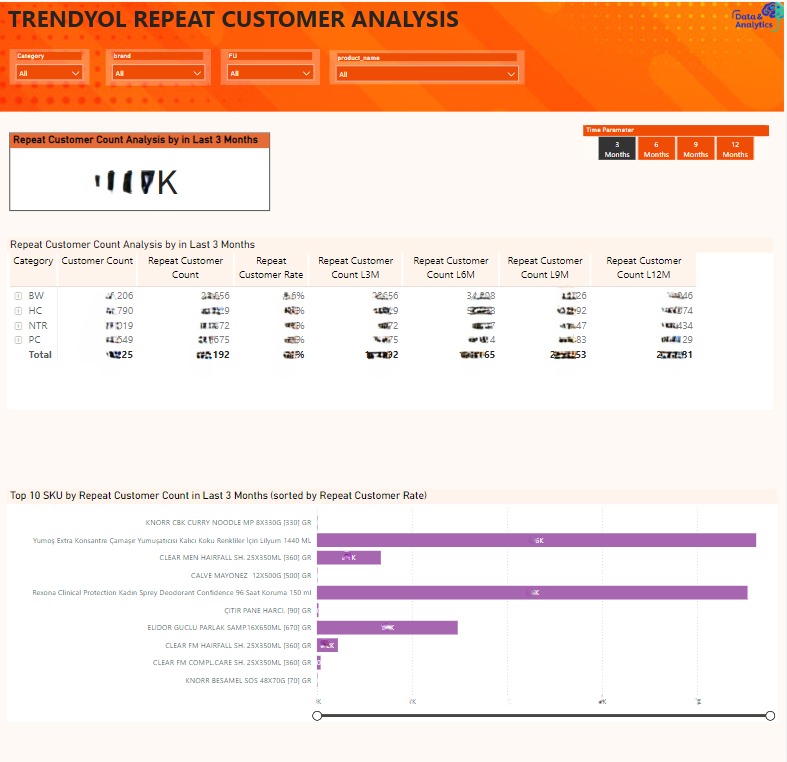Expand the NTR category row
The height and width of the screenshot is (762, 787).
pyautogui.click(x=19, y=326)
